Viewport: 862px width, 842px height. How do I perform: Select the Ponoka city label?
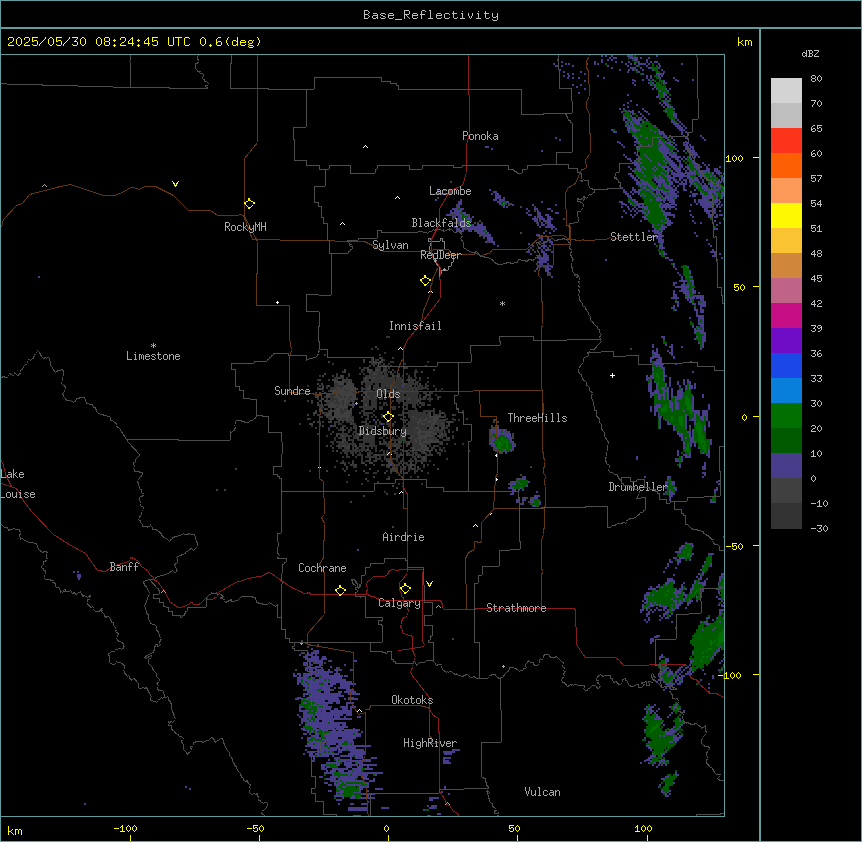[480, 136]
